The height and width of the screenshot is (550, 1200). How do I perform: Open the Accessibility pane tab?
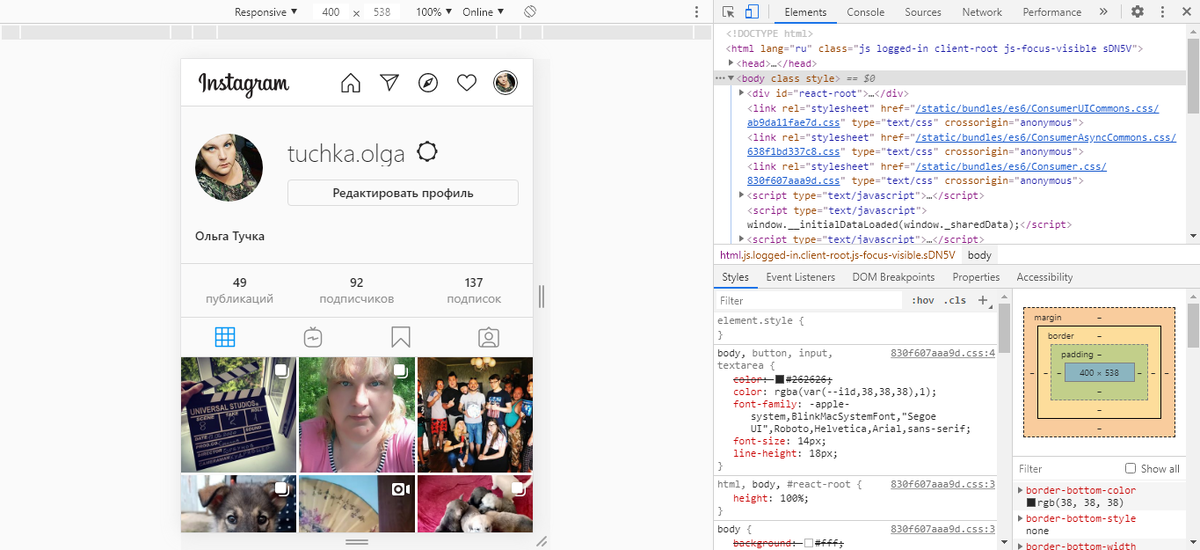point(1045,277)
